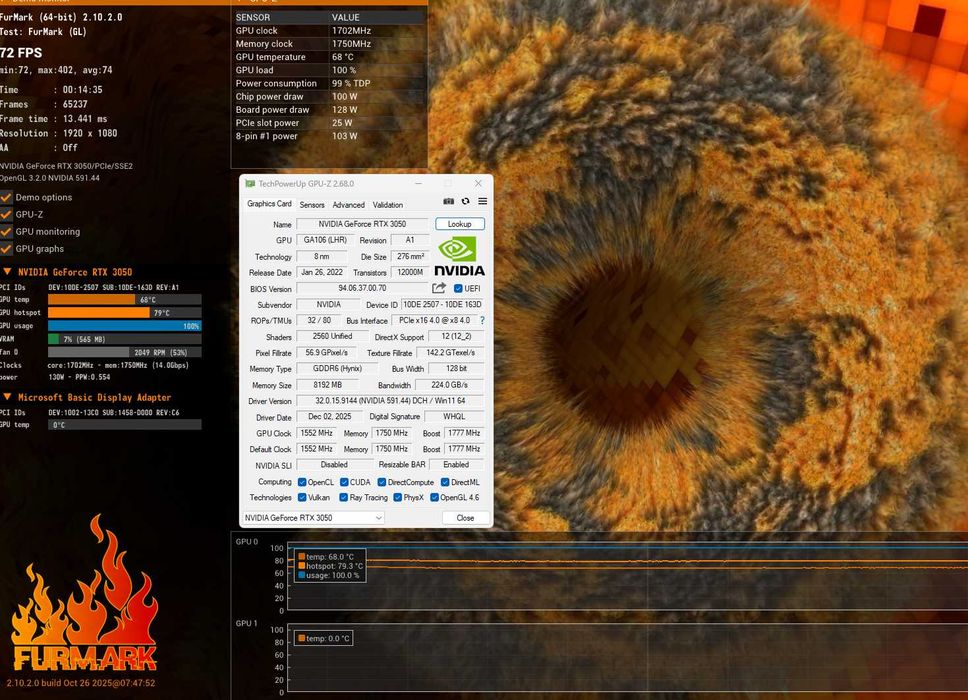968x700 pixels.
Task: Click the GPU 1 temp: 0.0 °C legend
Action: coord(323,638)
